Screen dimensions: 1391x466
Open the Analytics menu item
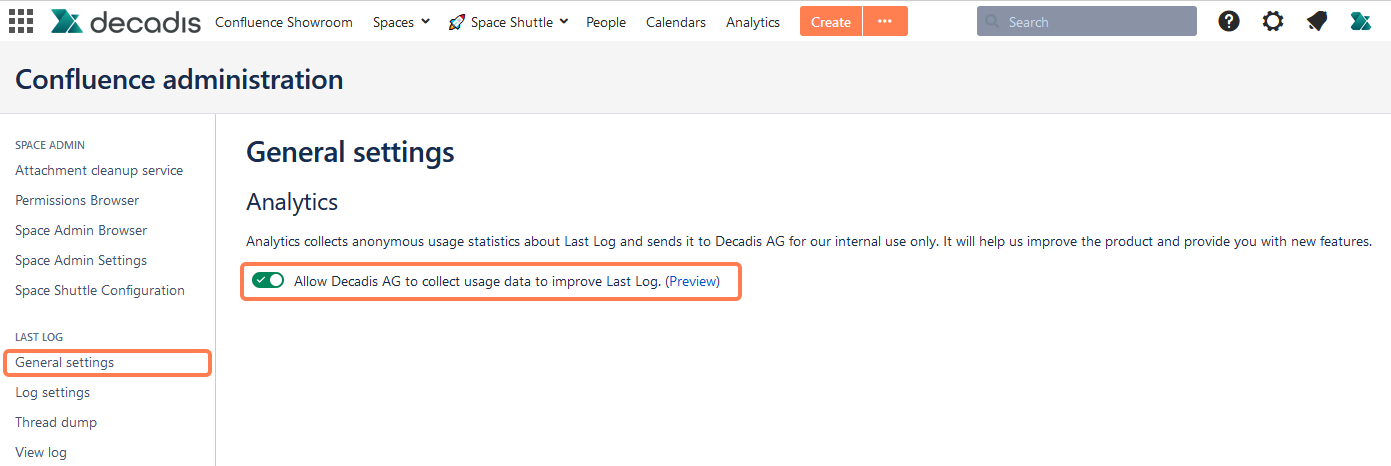coord(753,22)
